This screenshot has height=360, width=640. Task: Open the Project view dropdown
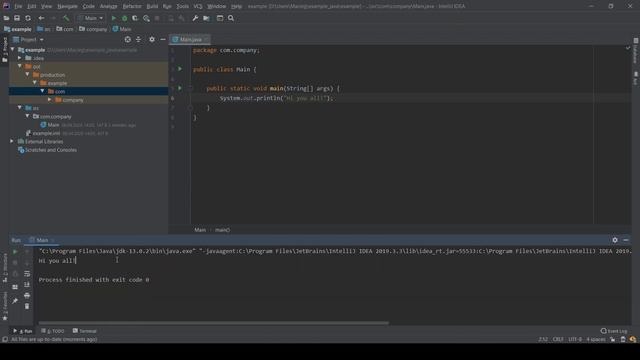click(x=29, y=40)
